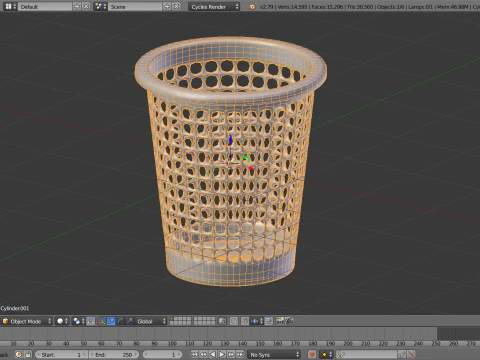The image size is (480, 360).
Task: Add a new screen layout
Action: click(x=77, y=6)
